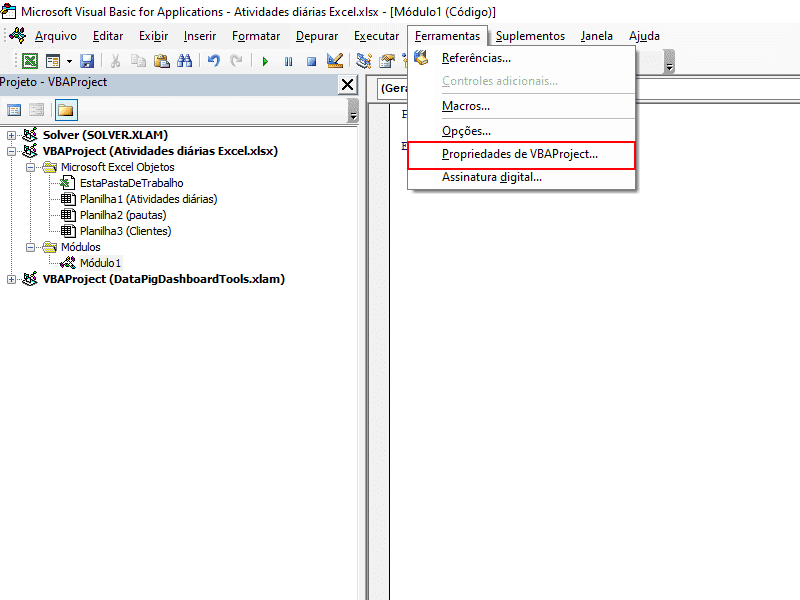The image size is (800, 600).
Task: Collapse the Microsoft Excel Objetos folder
Action: (x=30, y=167)
